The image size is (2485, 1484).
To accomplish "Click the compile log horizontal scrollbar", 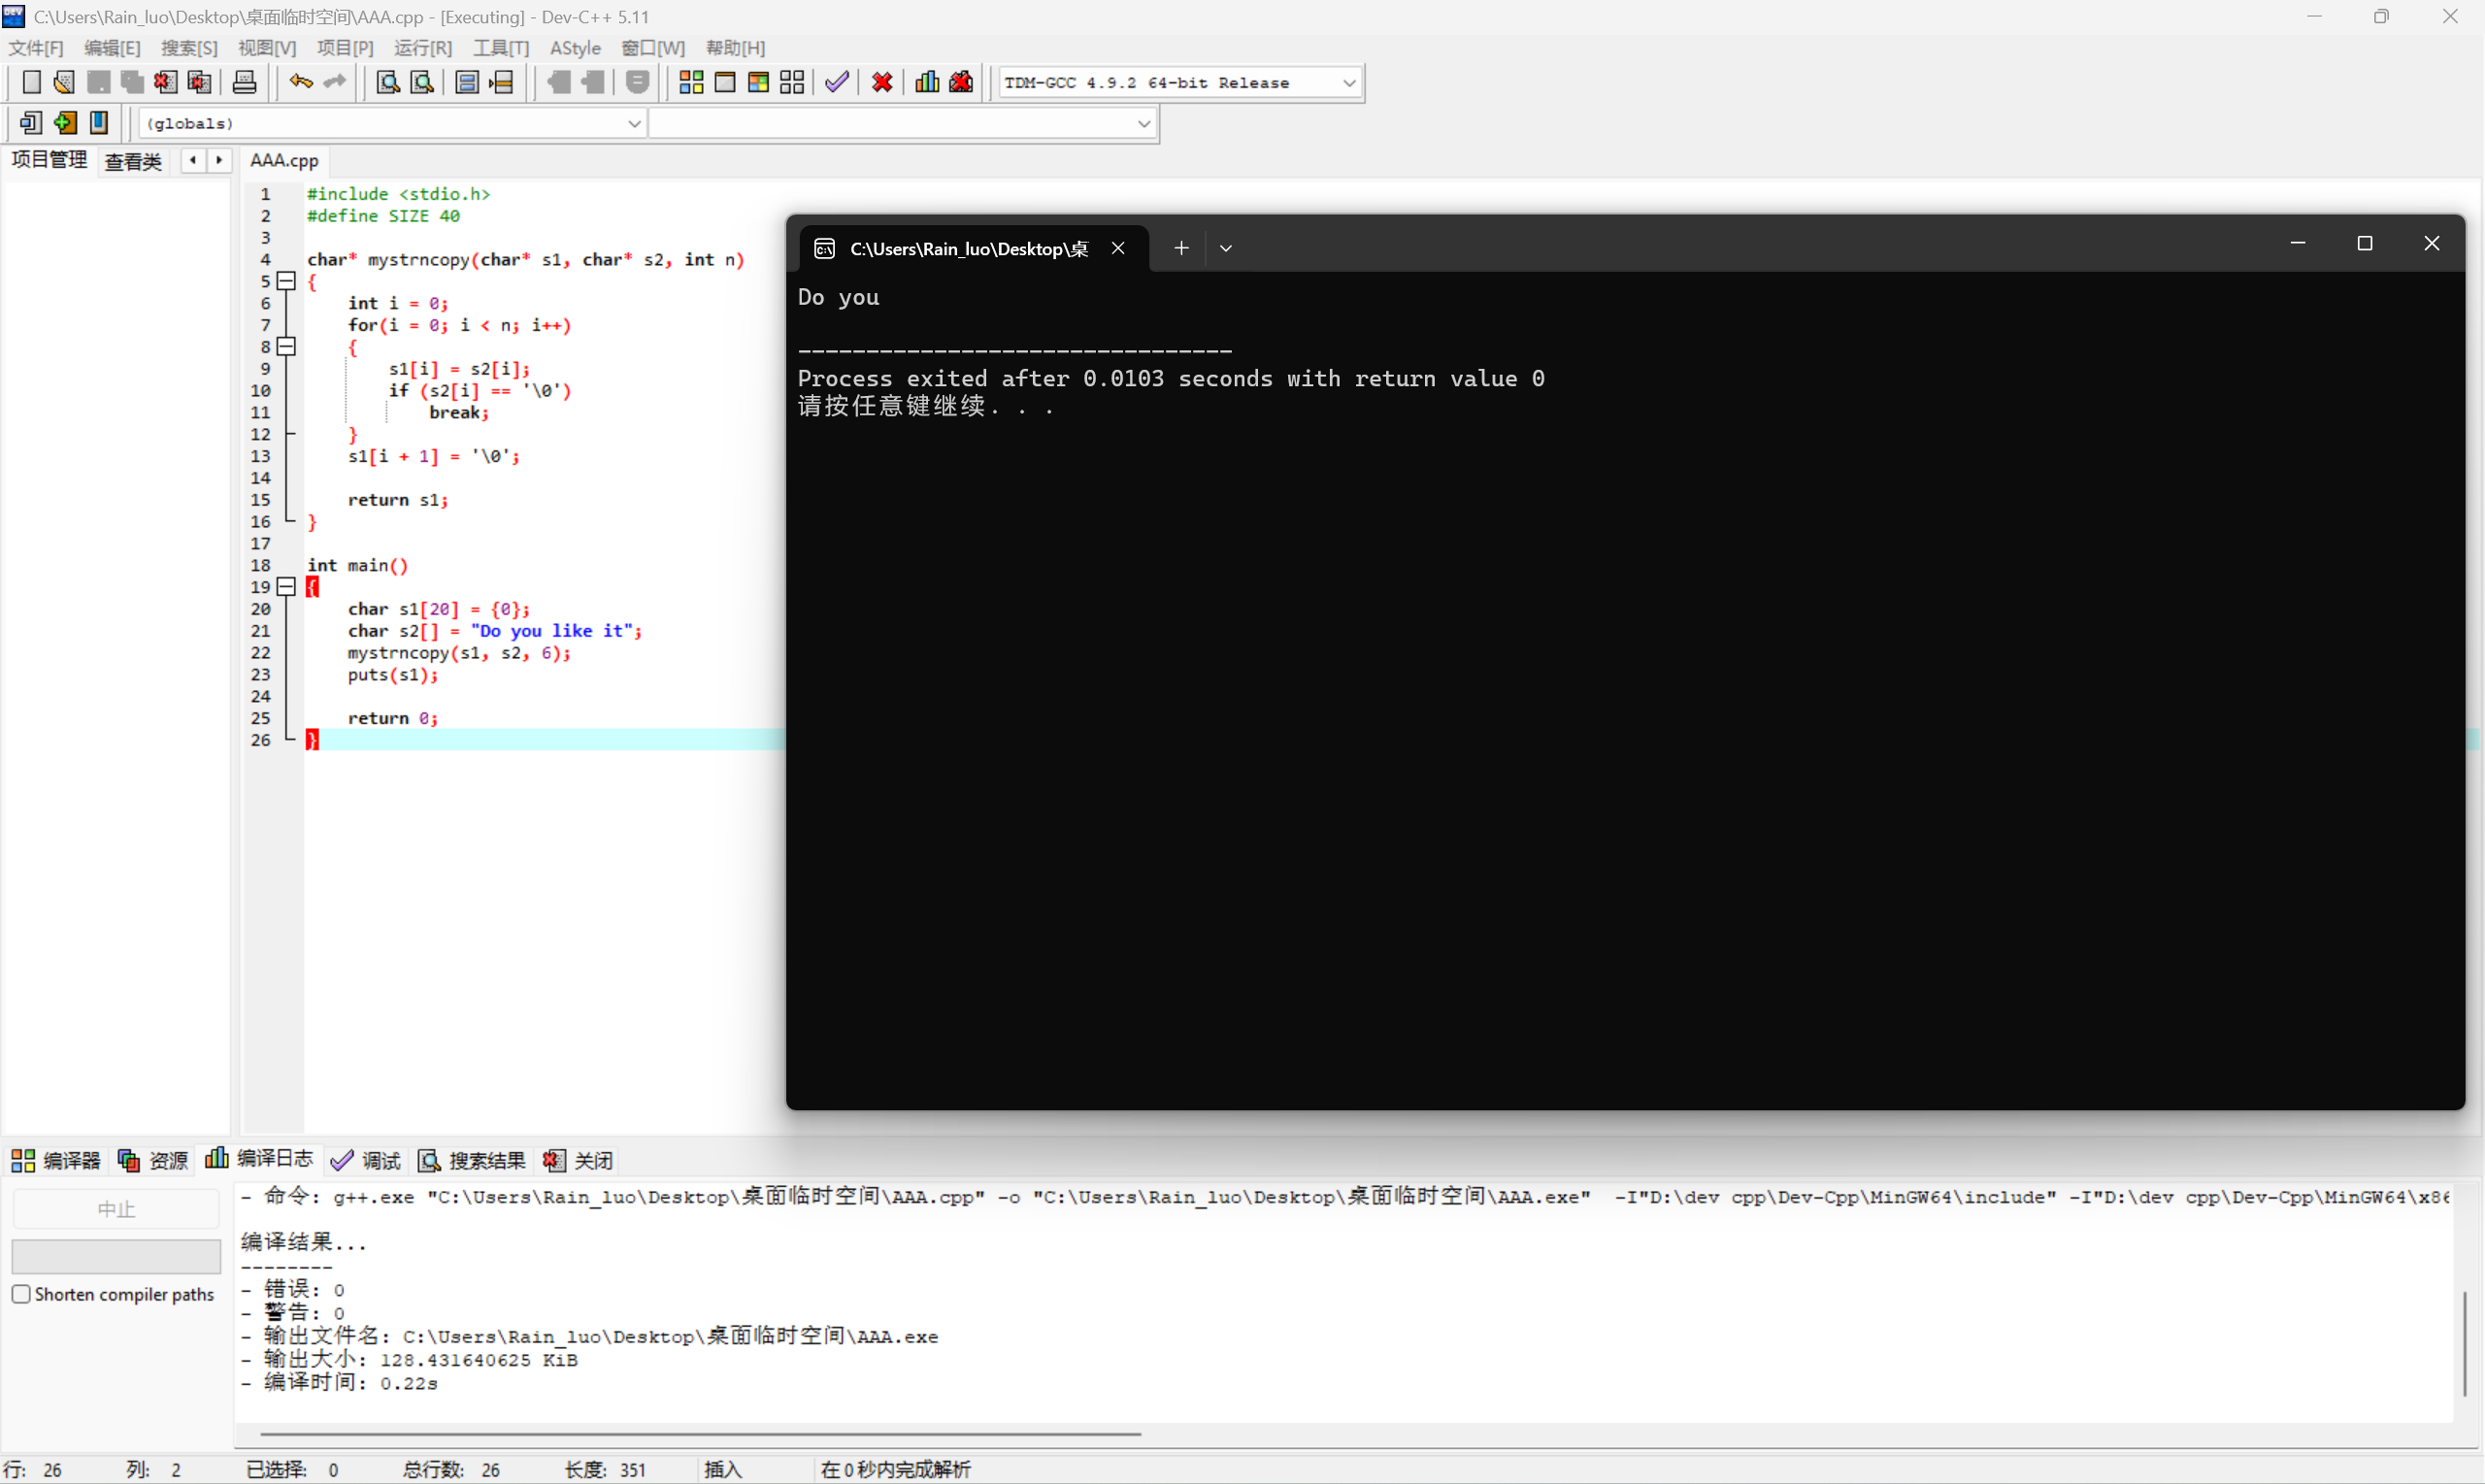I will pyautogui.click(x=700, y=1434).
